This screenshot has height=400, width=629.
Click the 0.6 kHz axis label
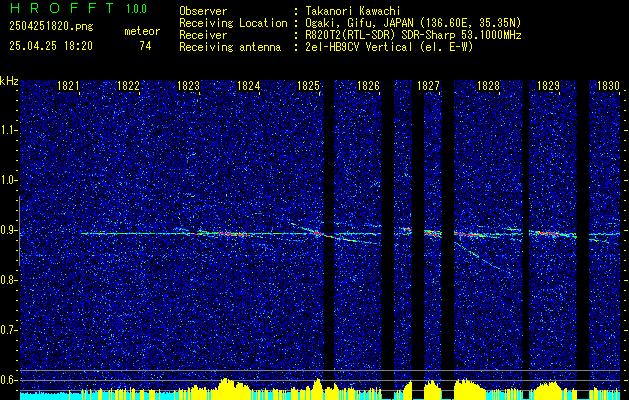[8, 380]
